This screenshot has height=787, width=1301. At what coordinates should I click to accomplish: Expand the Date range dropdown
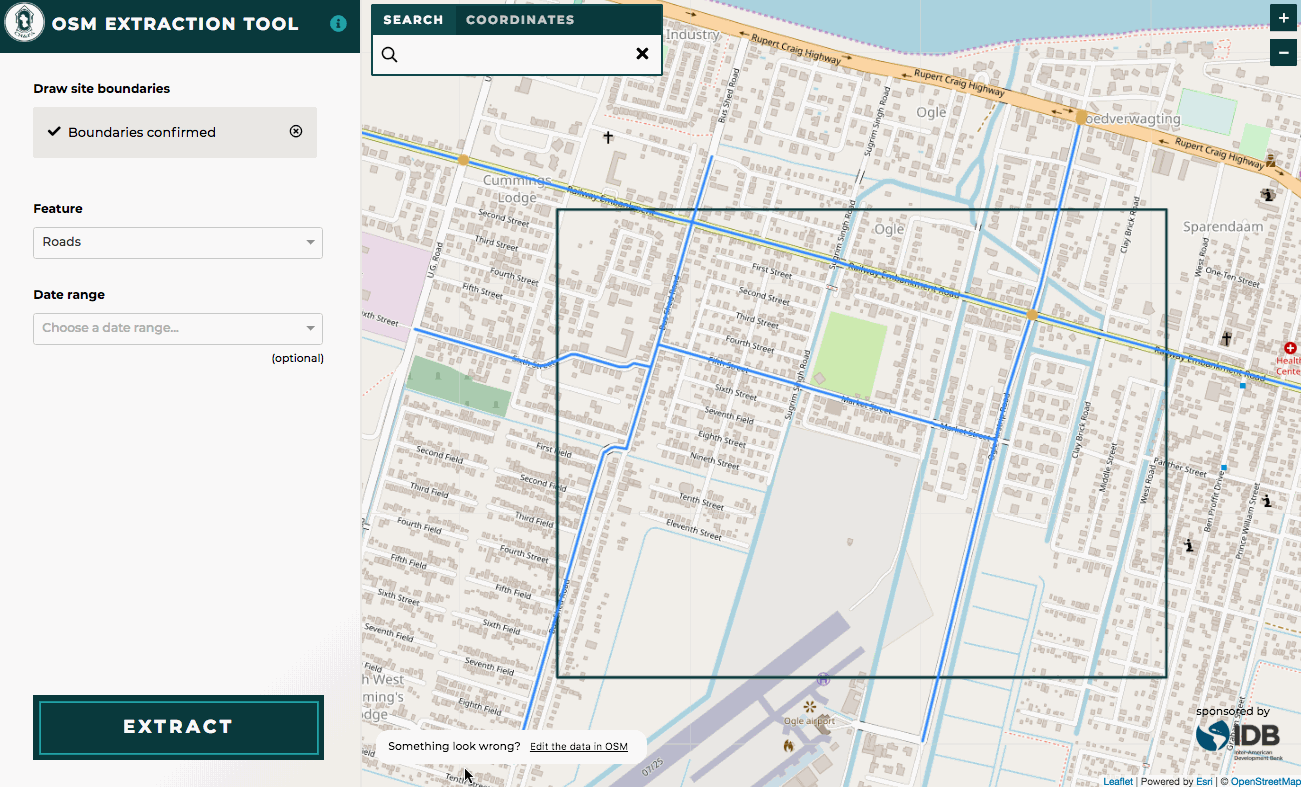tap(177, 328)
